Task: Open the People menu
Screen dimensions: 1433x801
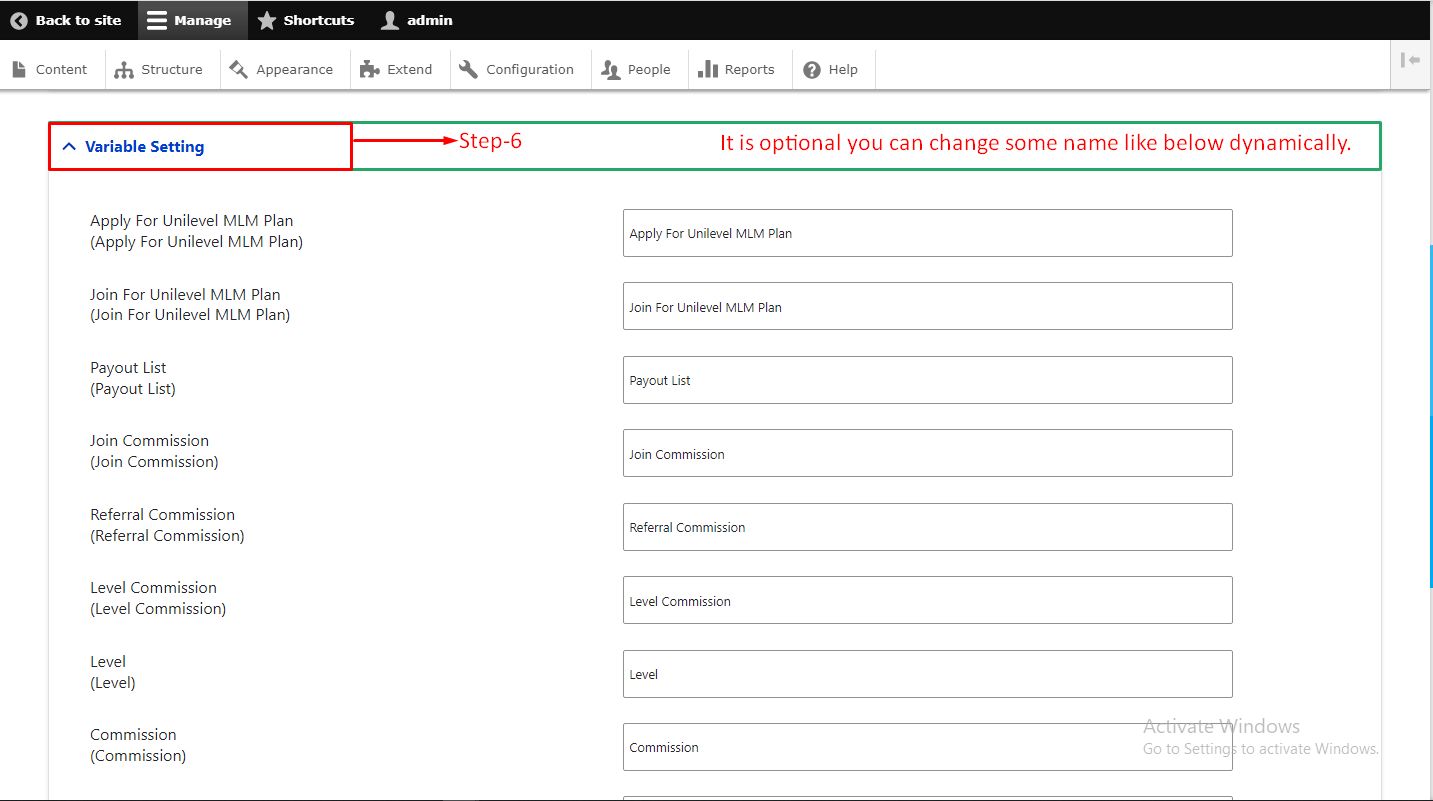Action: click(638, 69)
